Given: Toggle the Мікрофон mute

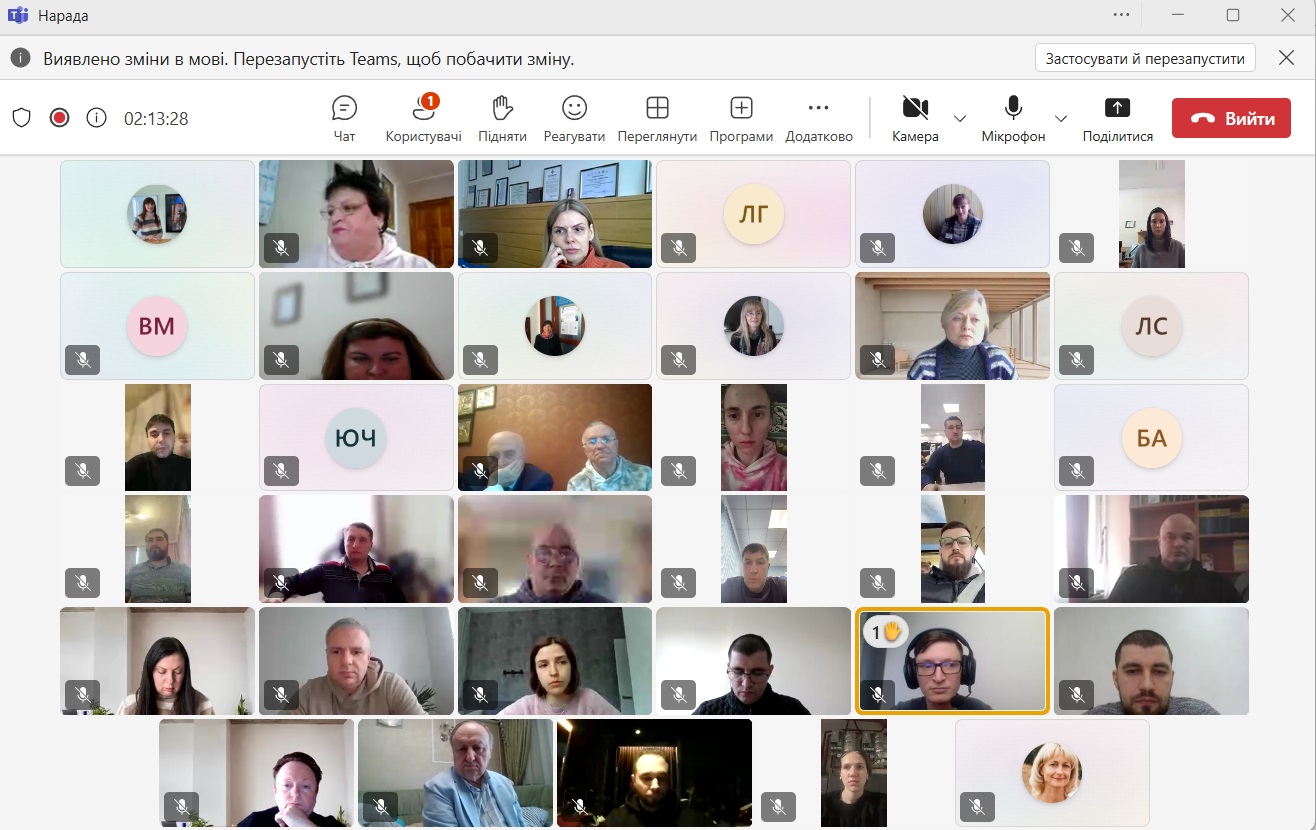Looking at the screenshot, I should [x=1013, y=118].
